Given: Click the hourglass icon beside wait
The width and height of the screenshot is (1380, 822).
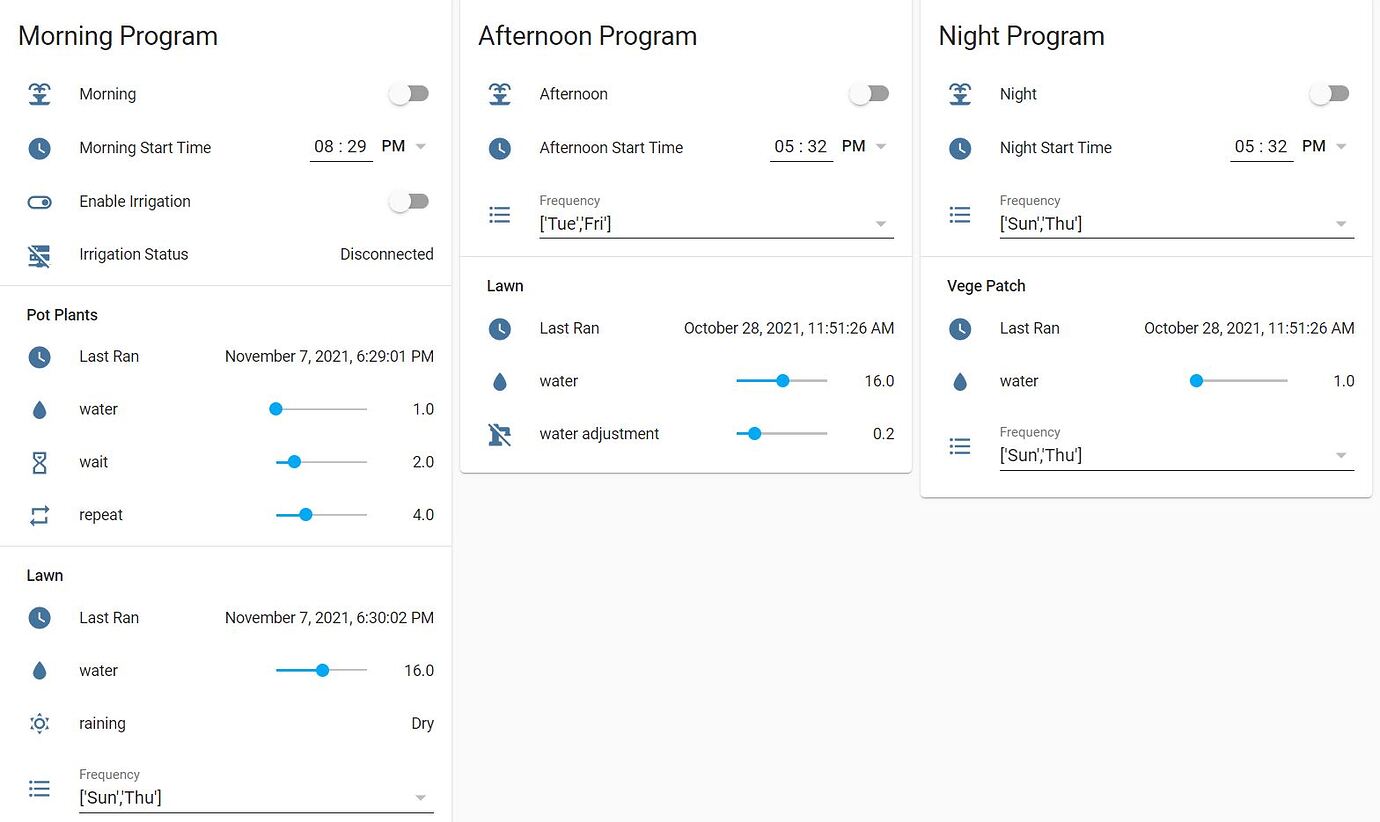Looking at the screenshot, I should click(39, 462).
